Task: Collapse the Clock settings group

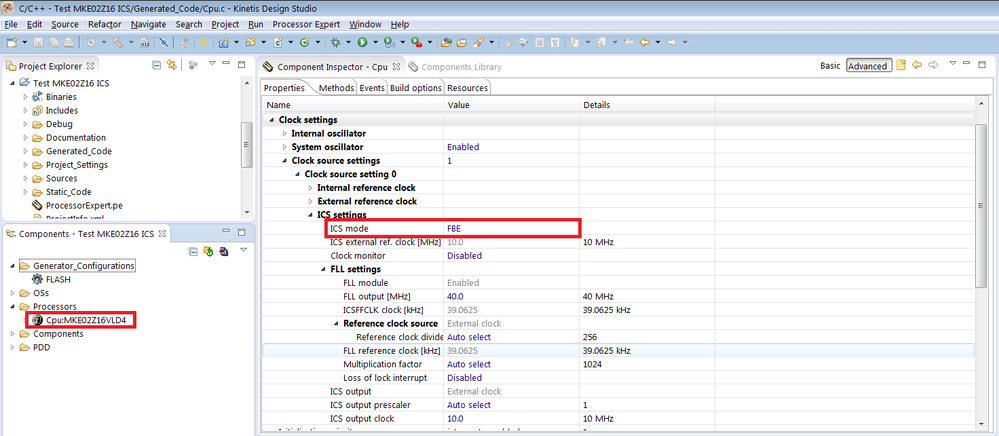Action: tap(272, 120)
